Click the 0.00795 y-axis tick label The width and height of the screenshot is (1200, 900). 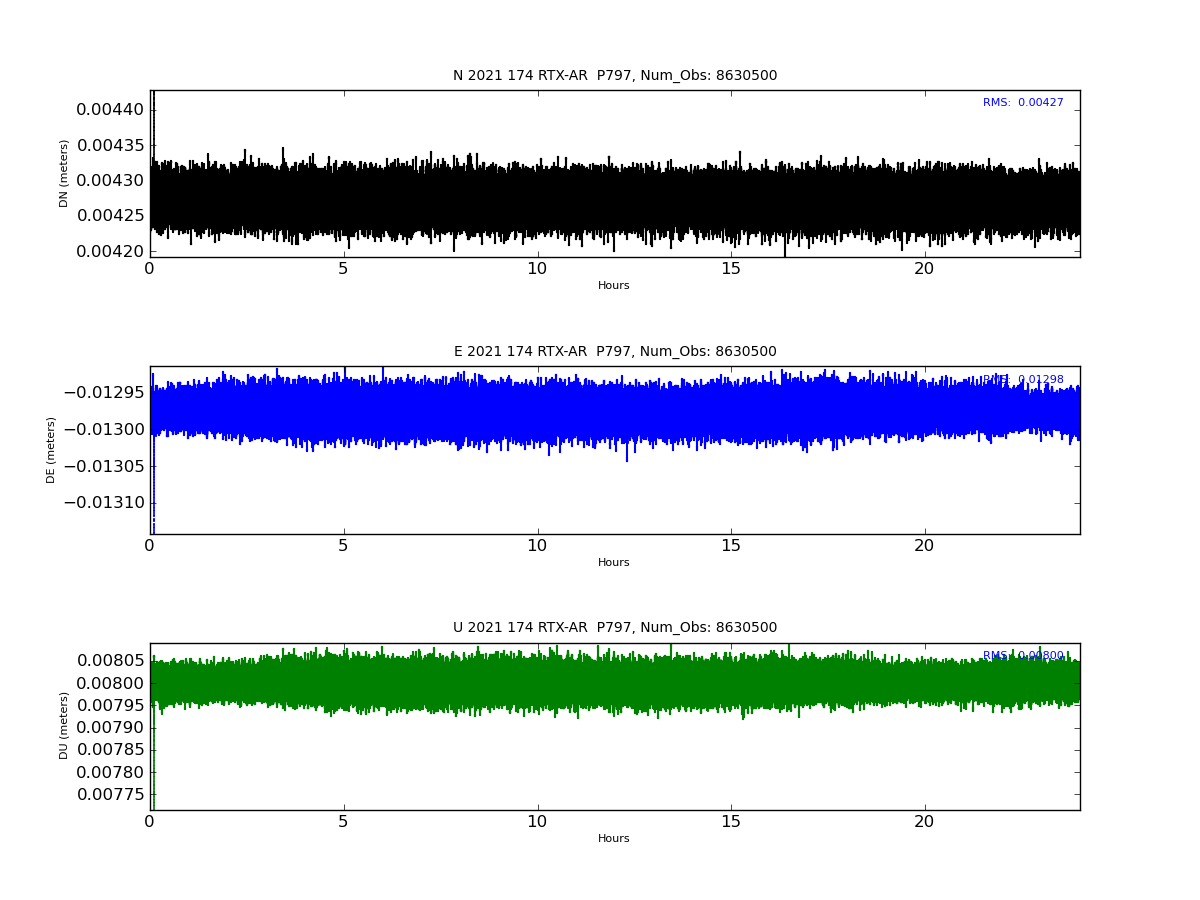[110, 706]
